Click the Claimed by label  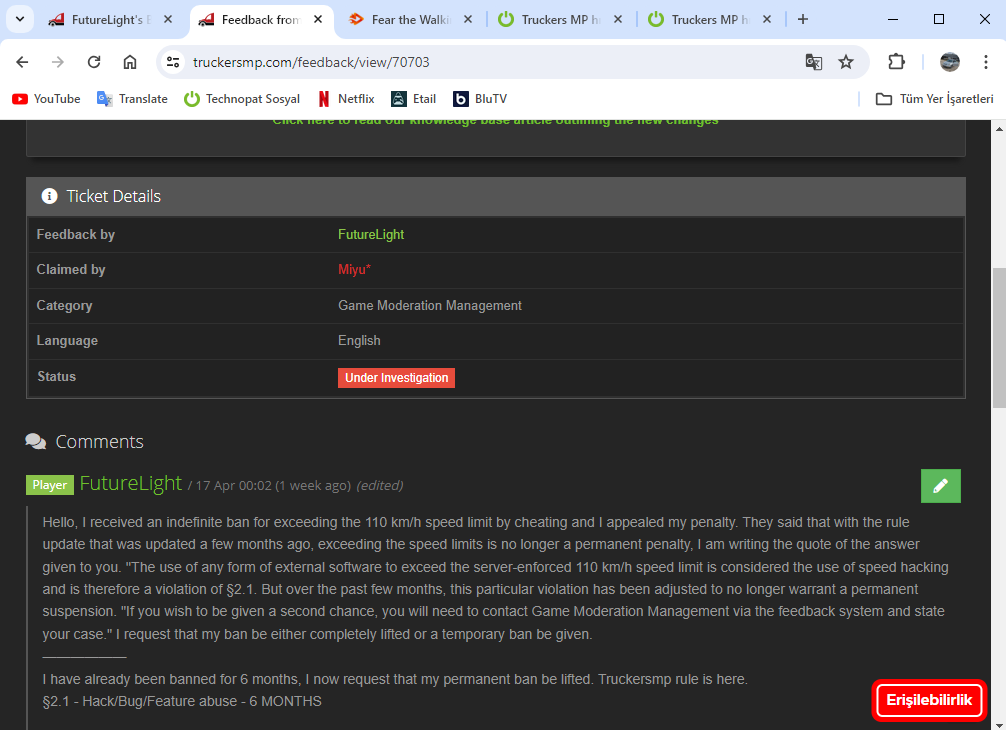pyautogui.click(x=71, y=269)
